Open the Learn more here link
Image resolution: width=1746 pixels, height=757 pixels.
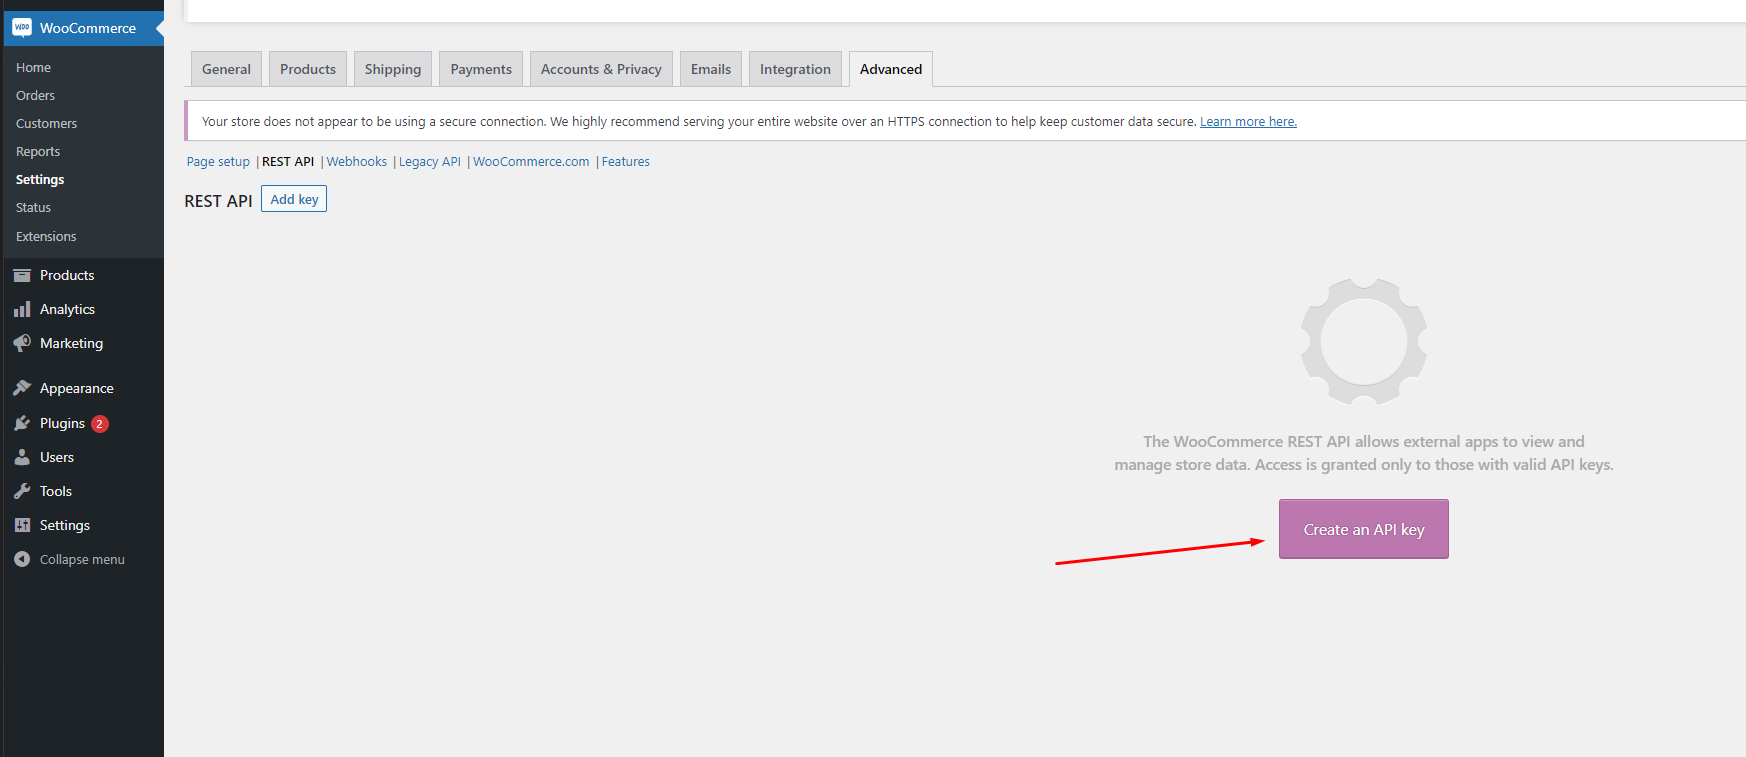tap(1248, 121)
